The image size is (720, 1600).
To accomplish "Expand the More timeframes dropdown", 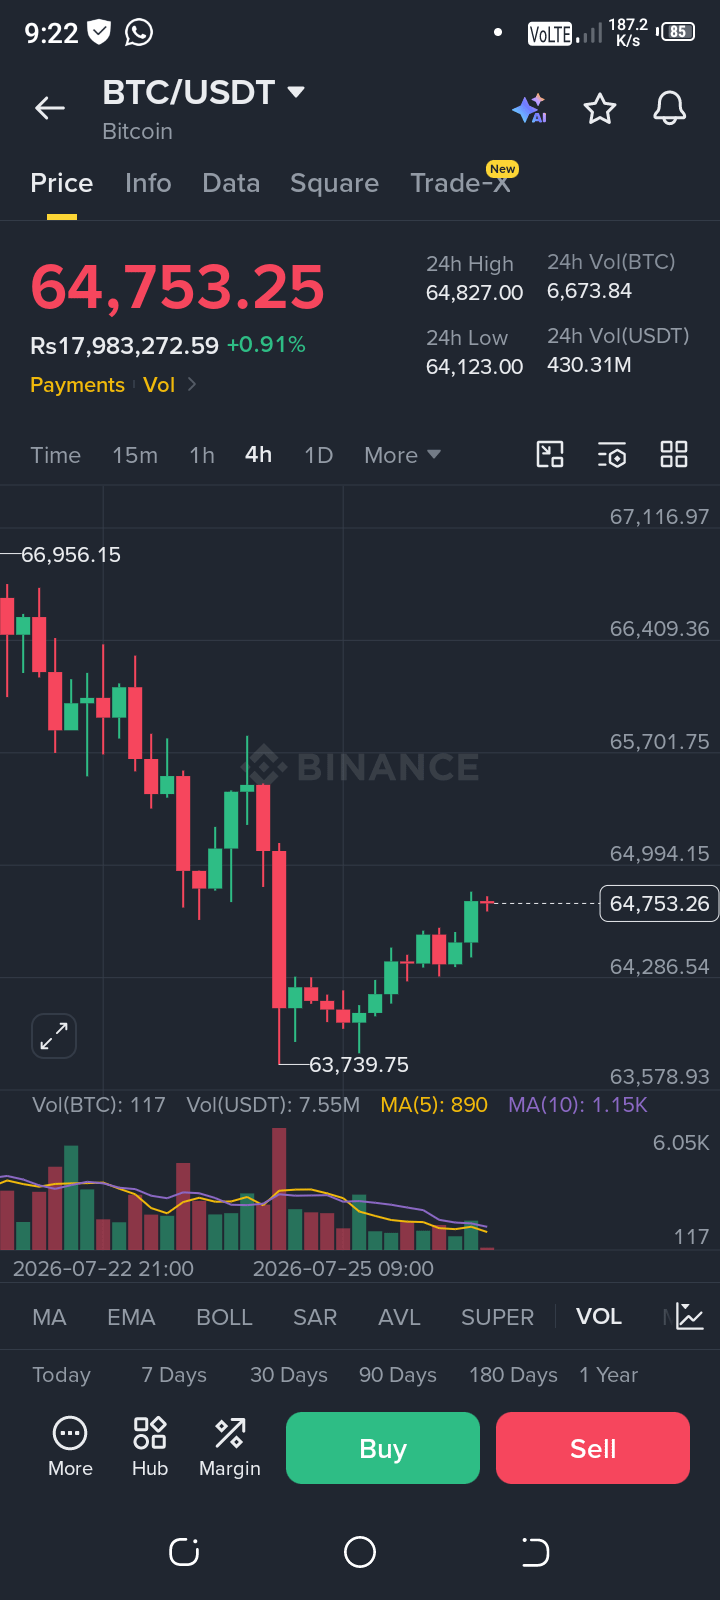I will pyautogui.click(x=402, y=455).
